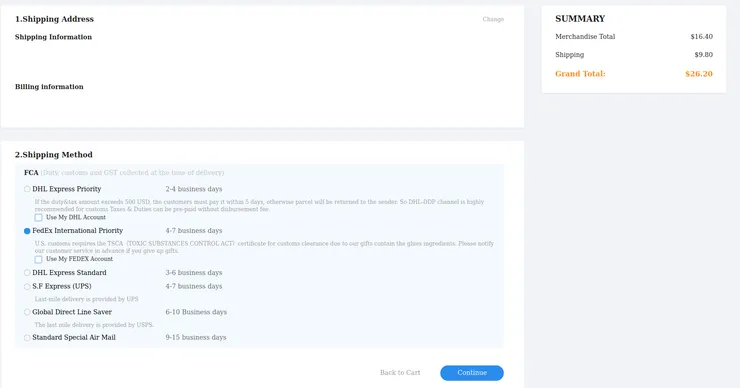Click the 6-10 Business days estimate

tap(196, 312)
